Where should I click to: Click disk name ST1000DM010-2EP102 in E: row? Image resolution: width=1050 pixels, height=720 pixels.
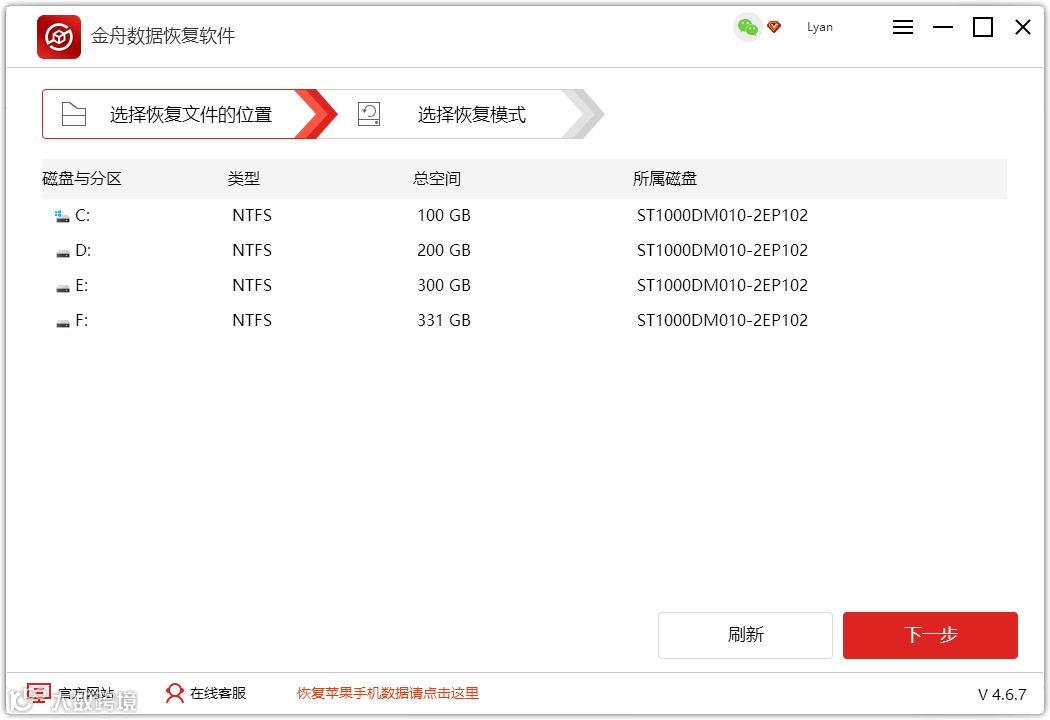pyautogui.click(x=723, y=285)
